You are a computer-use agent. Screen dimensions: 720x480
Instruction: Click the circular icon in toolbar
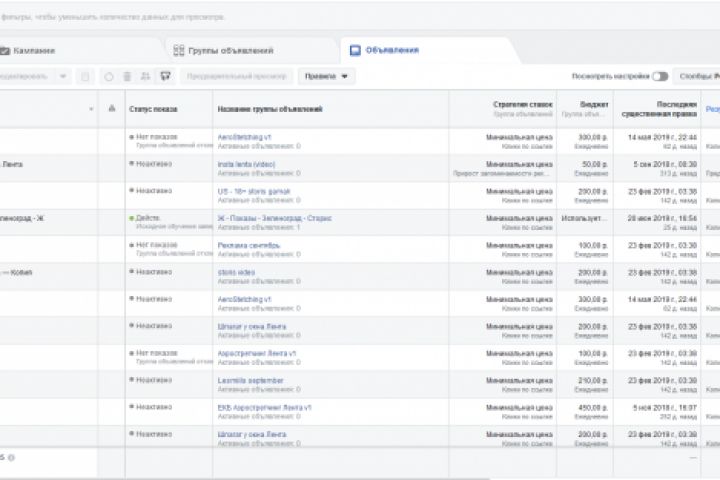[109, 76]
